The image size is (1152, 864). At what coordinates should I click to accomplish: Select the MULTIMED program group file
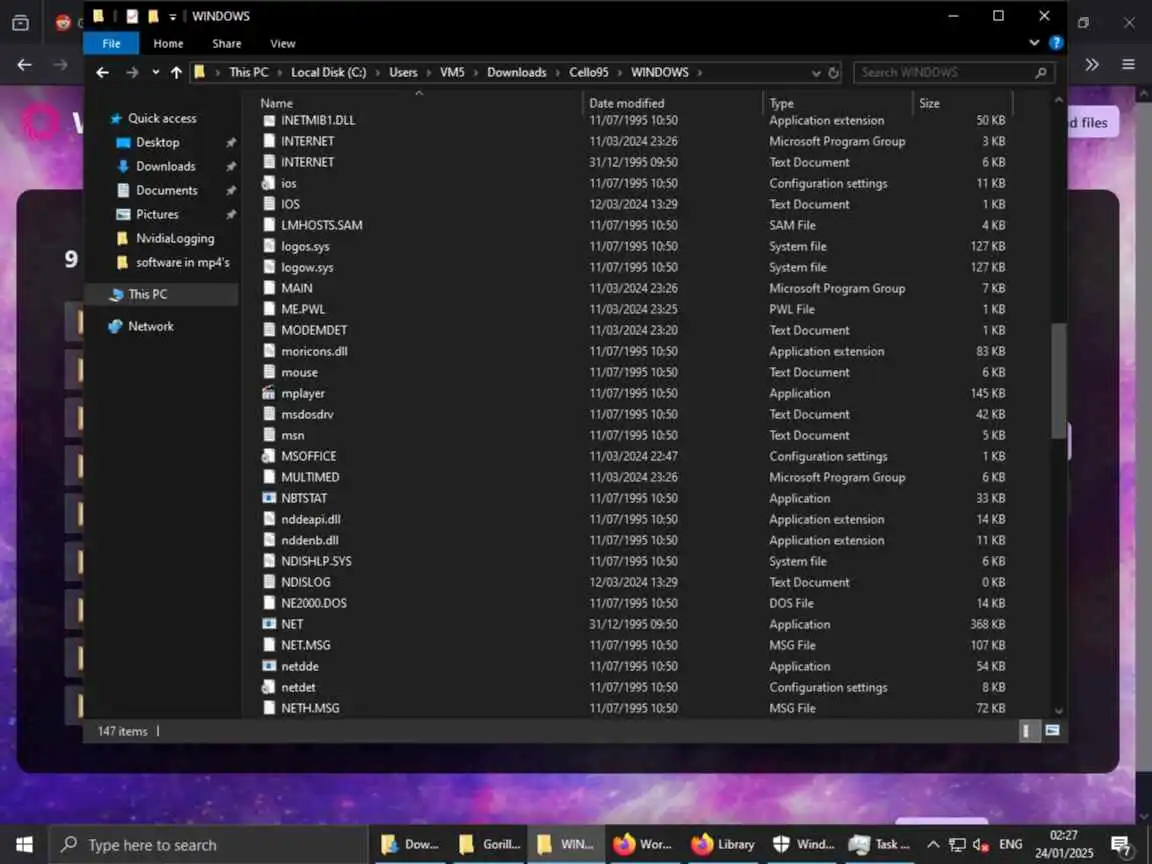310,478
